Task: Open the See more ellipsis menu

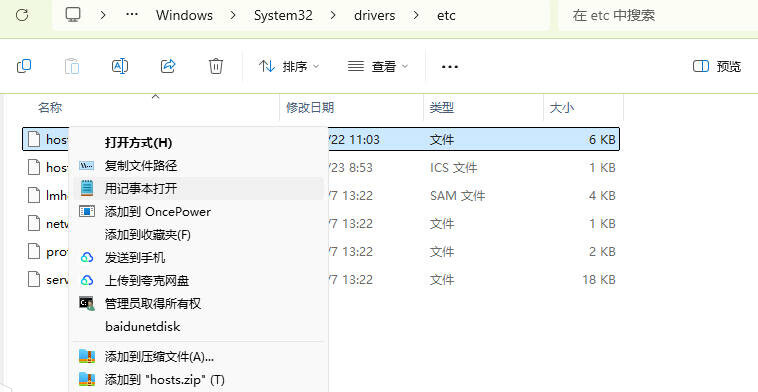Action: (x=450, y=67)
